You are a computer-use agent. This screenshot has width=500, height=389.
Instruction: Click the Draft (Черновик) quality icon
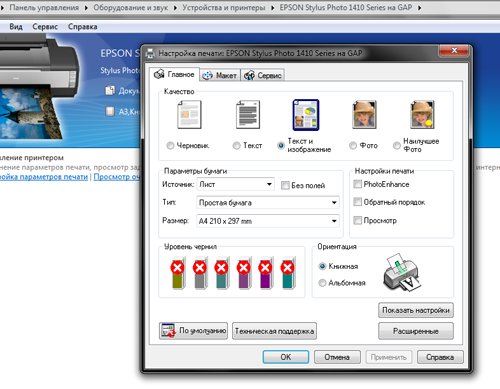[x=189, y=115]
